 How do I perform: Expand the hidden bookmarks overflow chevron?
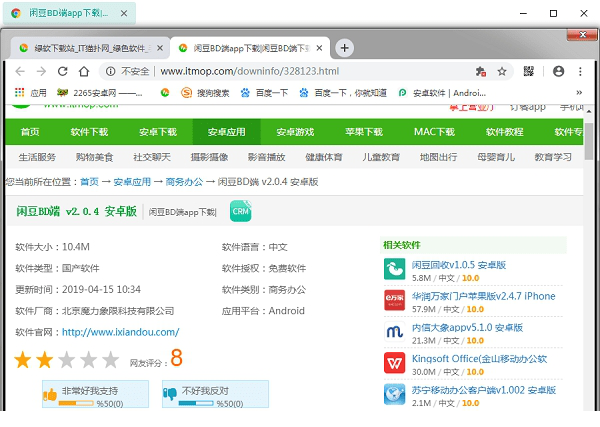coord(579,93)
